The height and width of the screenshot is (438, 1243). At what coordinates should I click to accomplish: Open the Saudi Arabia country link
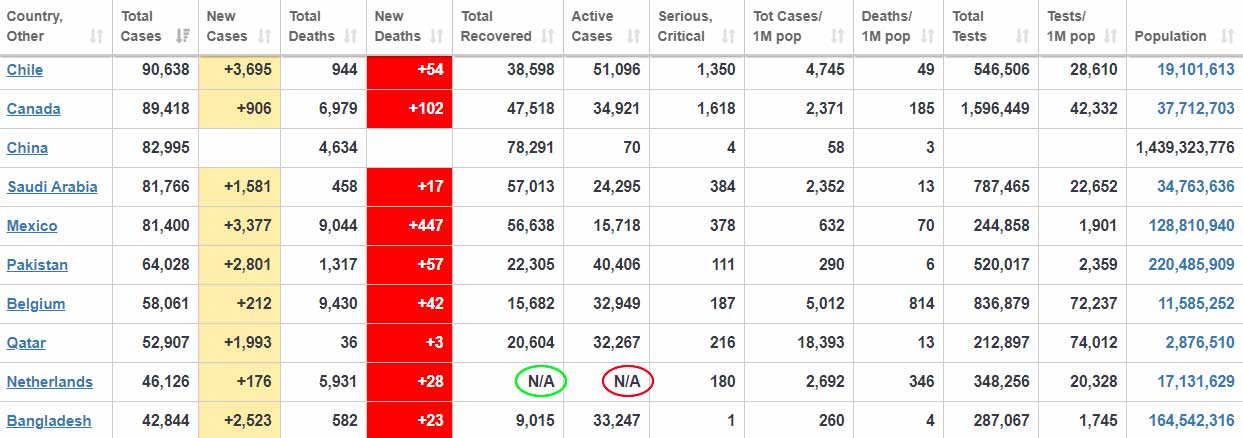click(x=52, y=187)
